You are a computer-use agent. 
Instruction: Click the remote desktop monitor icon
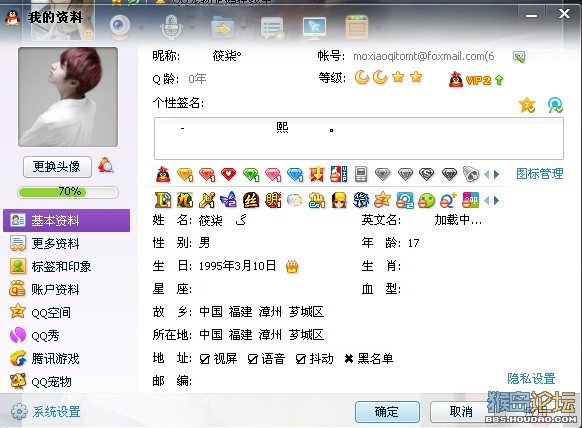pyautogui.click(x=314, y=28)
